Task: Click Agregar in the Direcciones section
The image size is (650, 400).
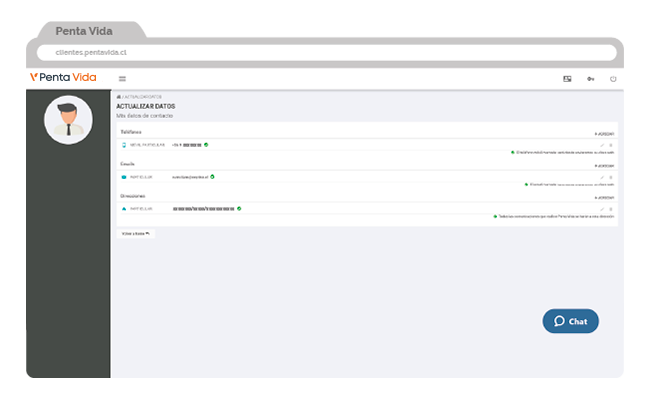Action: click(604, 198)
